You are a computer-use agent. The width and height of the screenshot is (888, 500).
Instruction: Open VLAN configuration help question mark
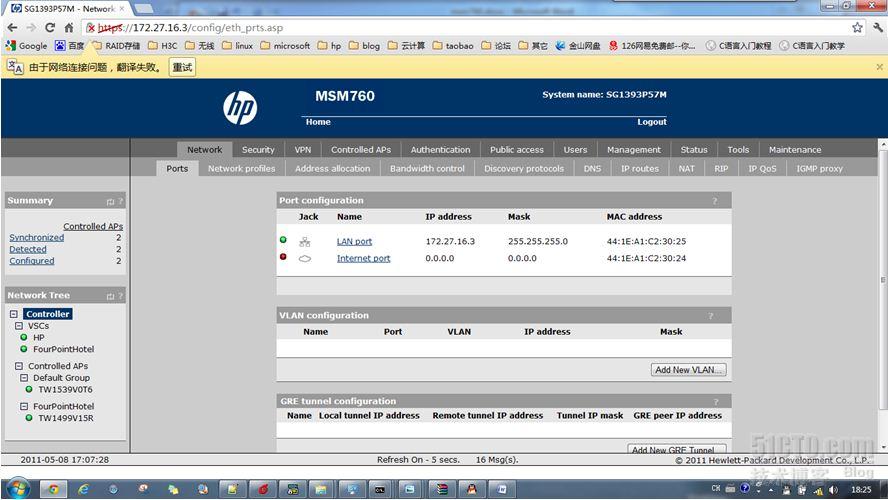pyautogui.click(x=710, y=316)
